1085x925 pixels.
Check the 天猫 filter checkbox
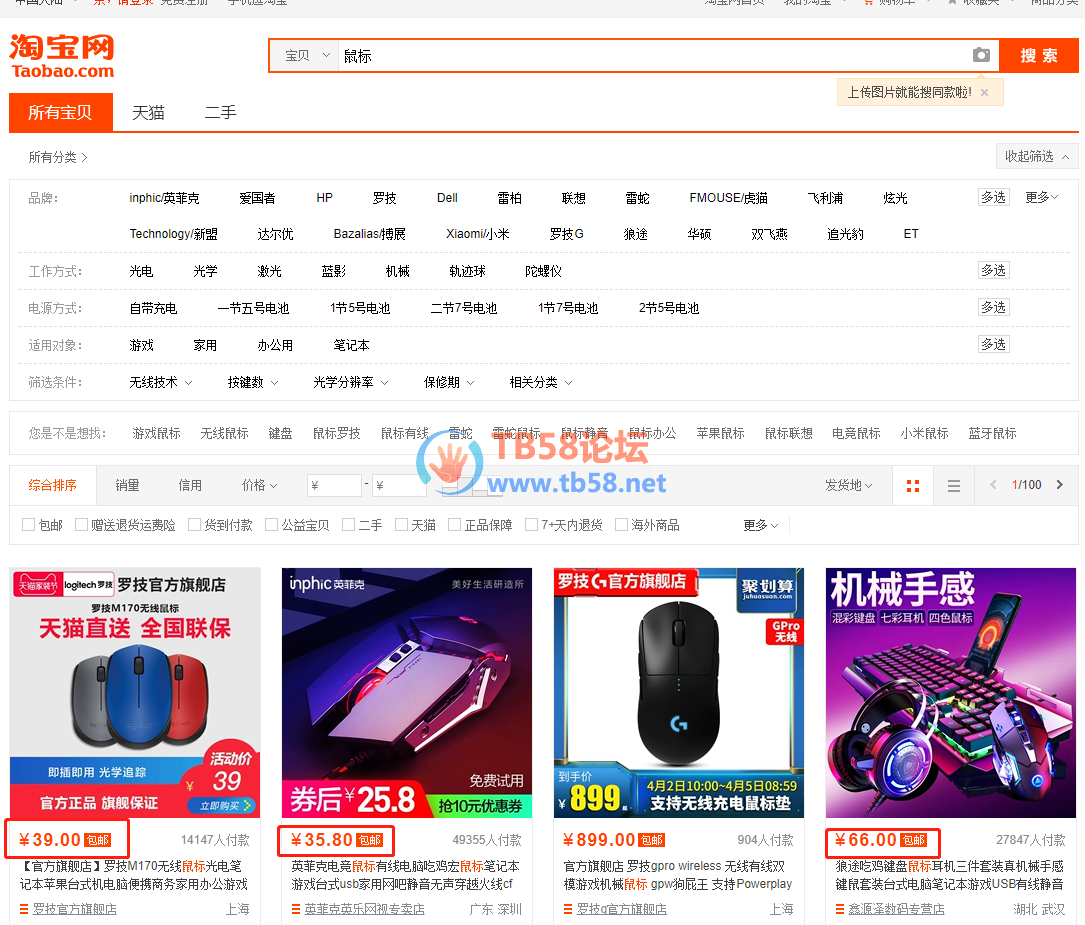(x=401, y=525)
